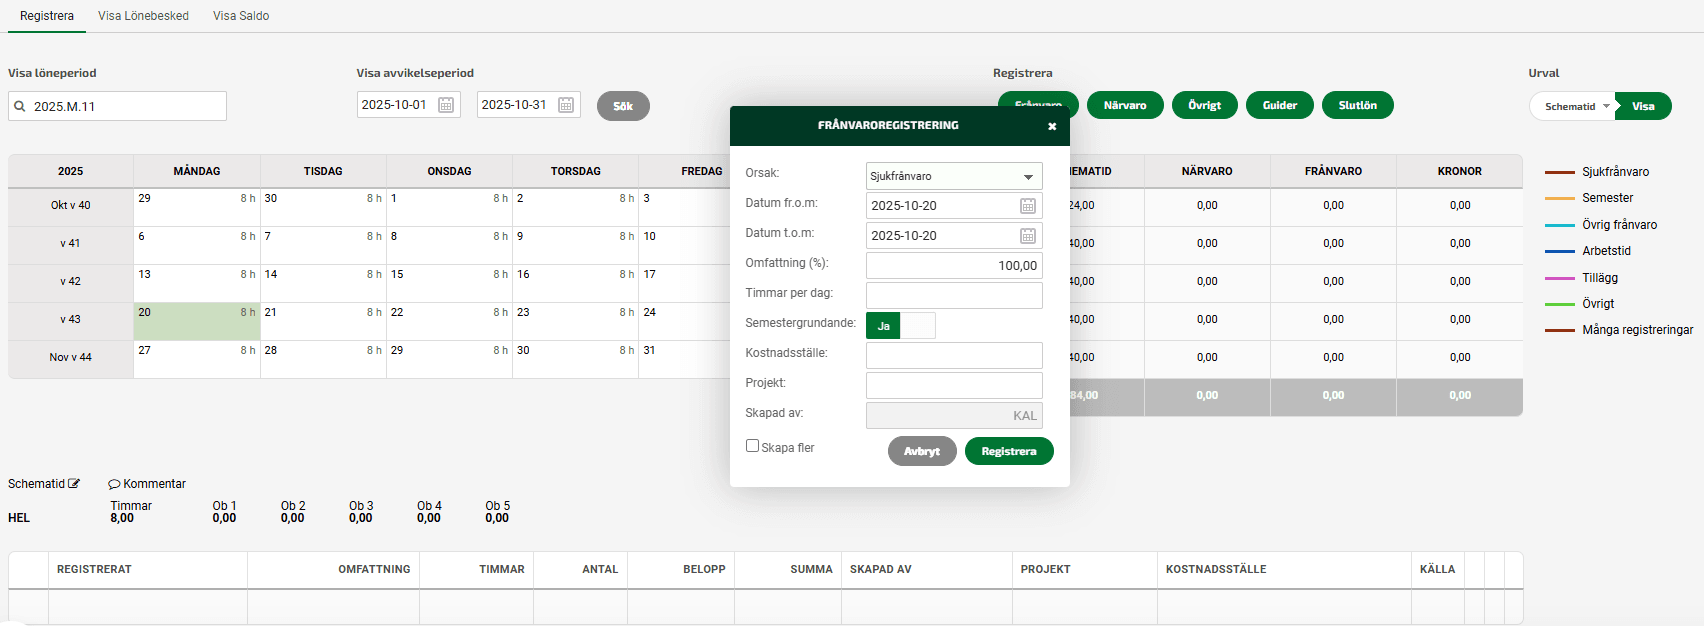Switch to the Visa Lönebesked tab
1704x626 pixels.
click(x=143, y=16)
